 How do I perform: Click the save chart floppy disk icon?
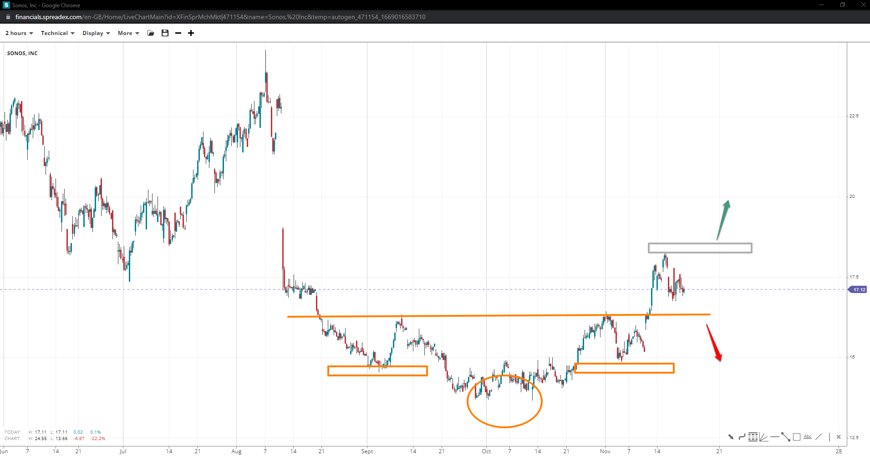[165, 33]
